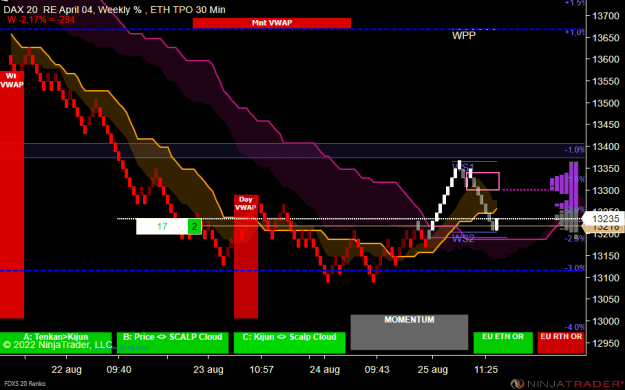Viewport: 625px width, 390px height.
Task: Select the B: Price <> SCALP Cloud box
Action: [173, 343]
